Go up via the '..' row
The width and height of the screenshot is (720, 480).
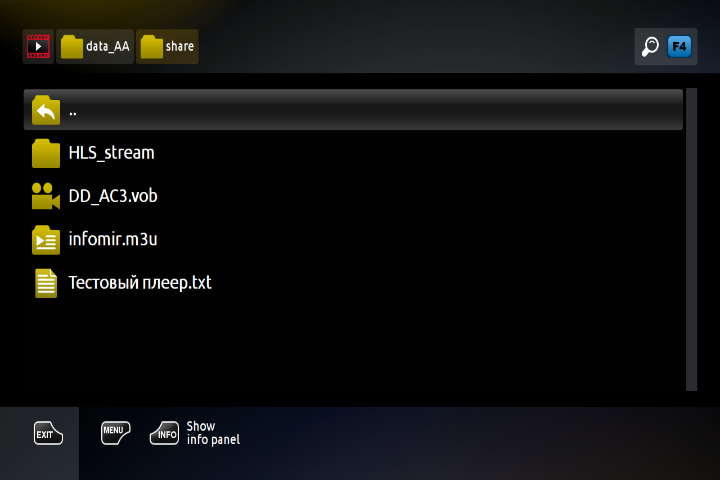(x=353, y=110)
